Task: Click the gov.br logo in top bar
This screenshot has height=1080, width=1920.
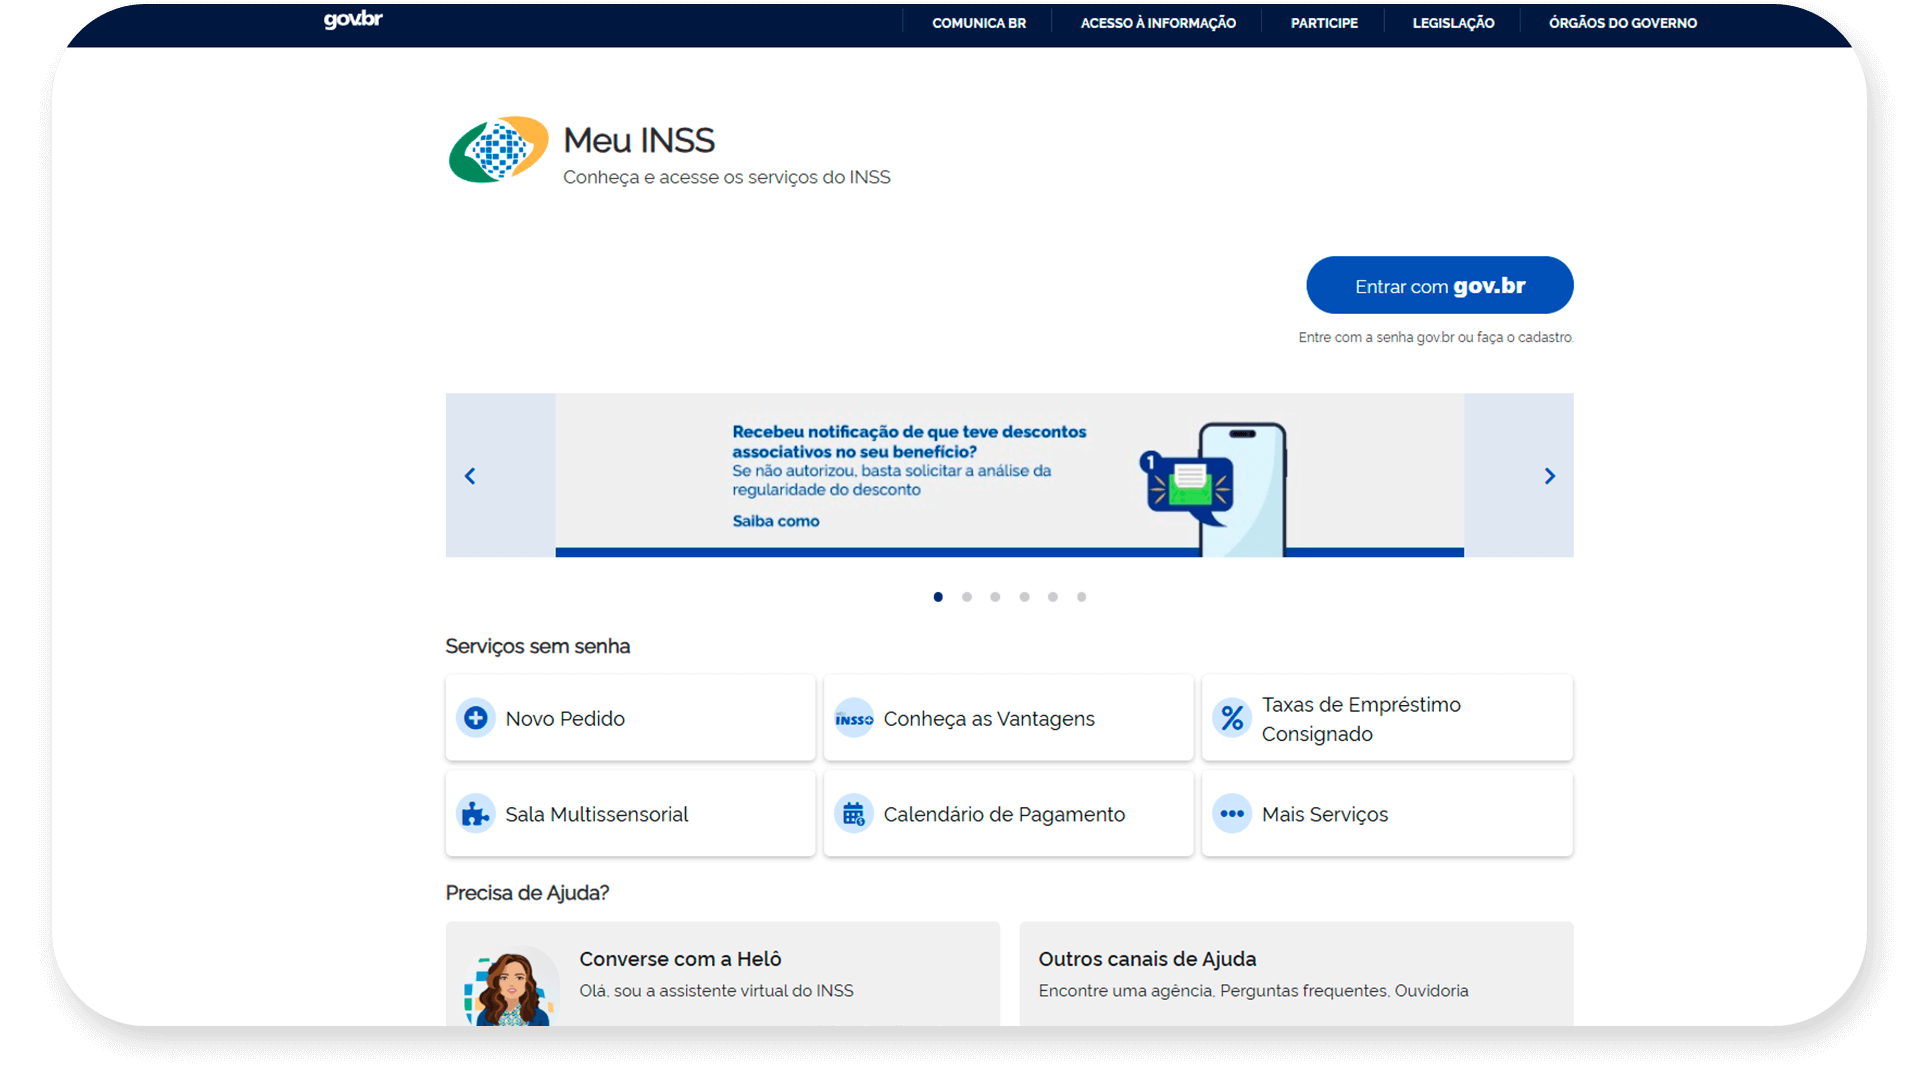Action: (x=353, y=20)
